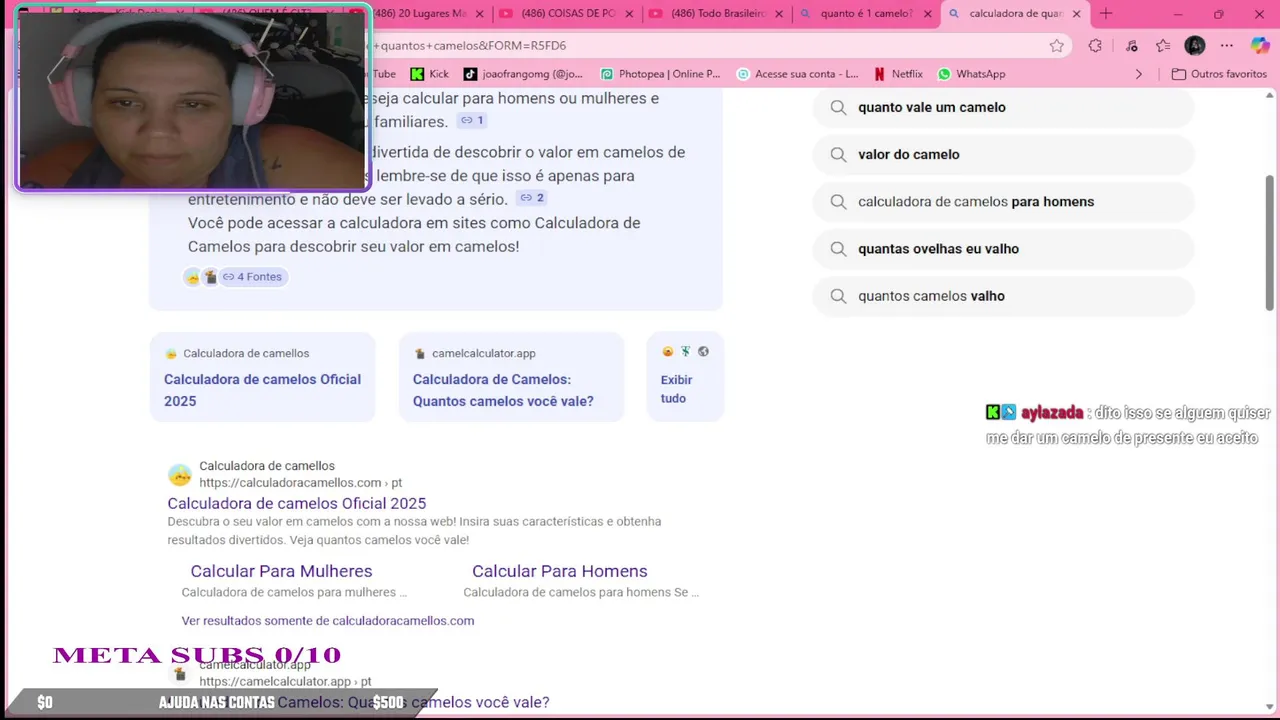Add page to favorites star icon
Screen dimensions: 1280x720
tap(1057, 45)
